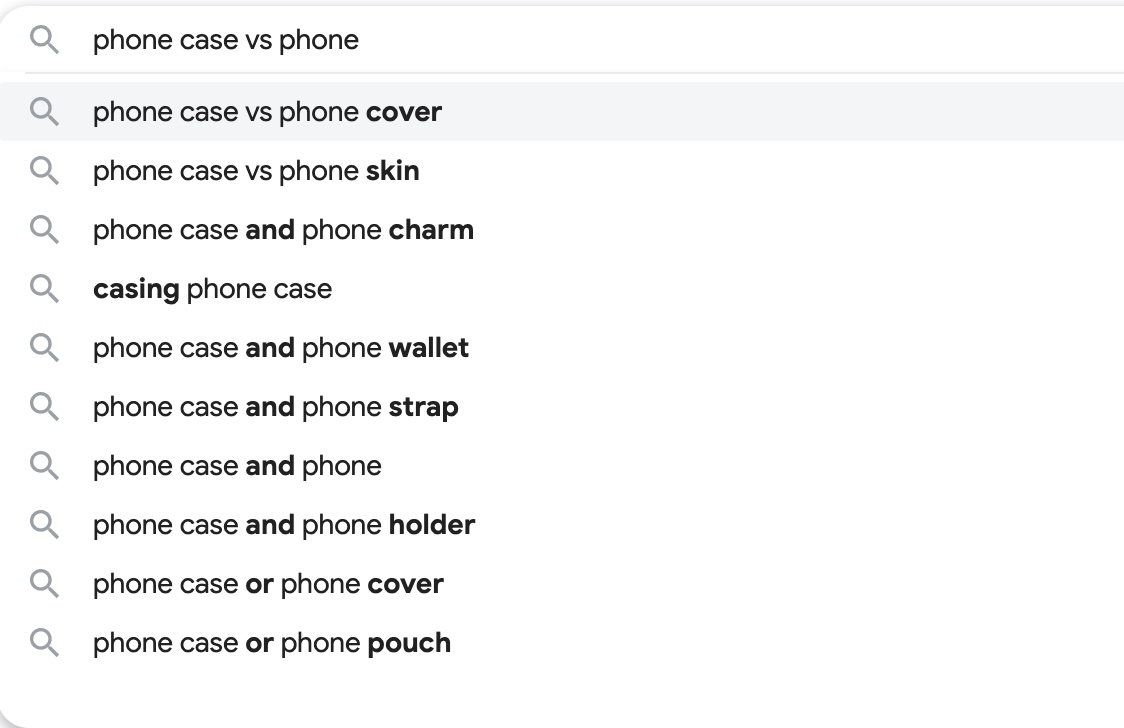1124x728 pixels.
Task: Click search icon beside "phone strap" suggestion
Action: click(x=44, y=407)
